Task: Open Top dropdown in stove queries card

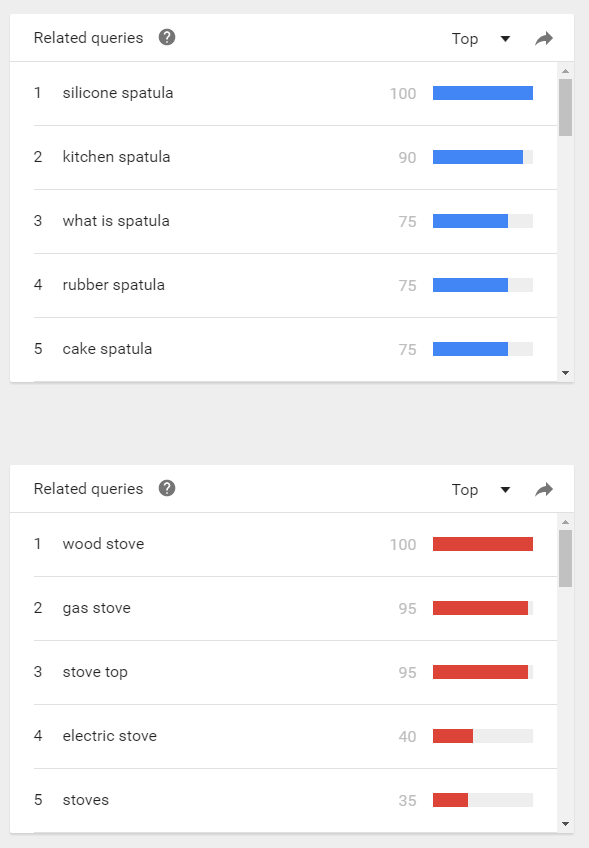Action: (x=481, y=489)
